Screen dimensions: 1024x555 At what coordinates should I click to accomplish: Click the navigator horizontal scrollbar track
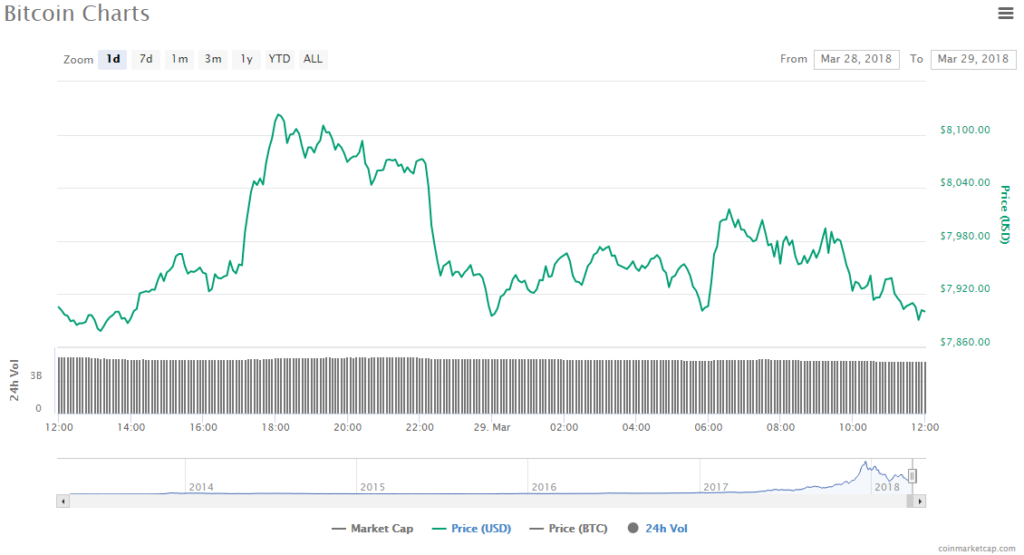[x=491, y=501]
